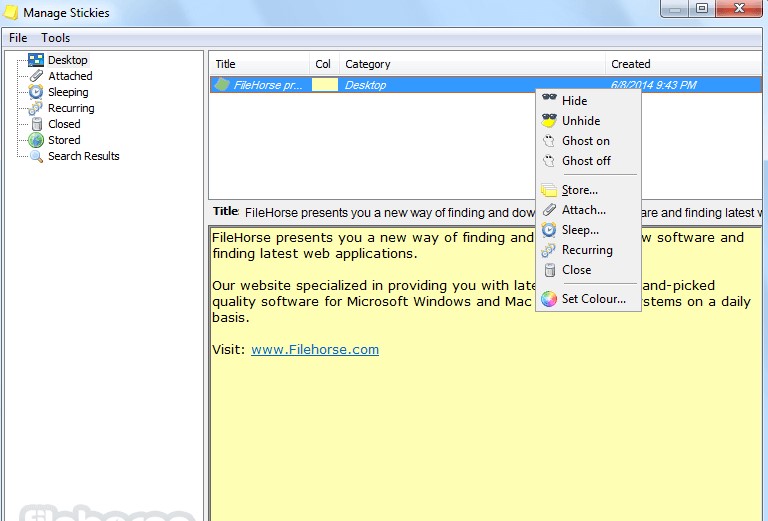This screenshot has width=768, height=521.
Task: Click the FileHorse pr... title cell
Action: pyautogui.click(x=267, y=85)
